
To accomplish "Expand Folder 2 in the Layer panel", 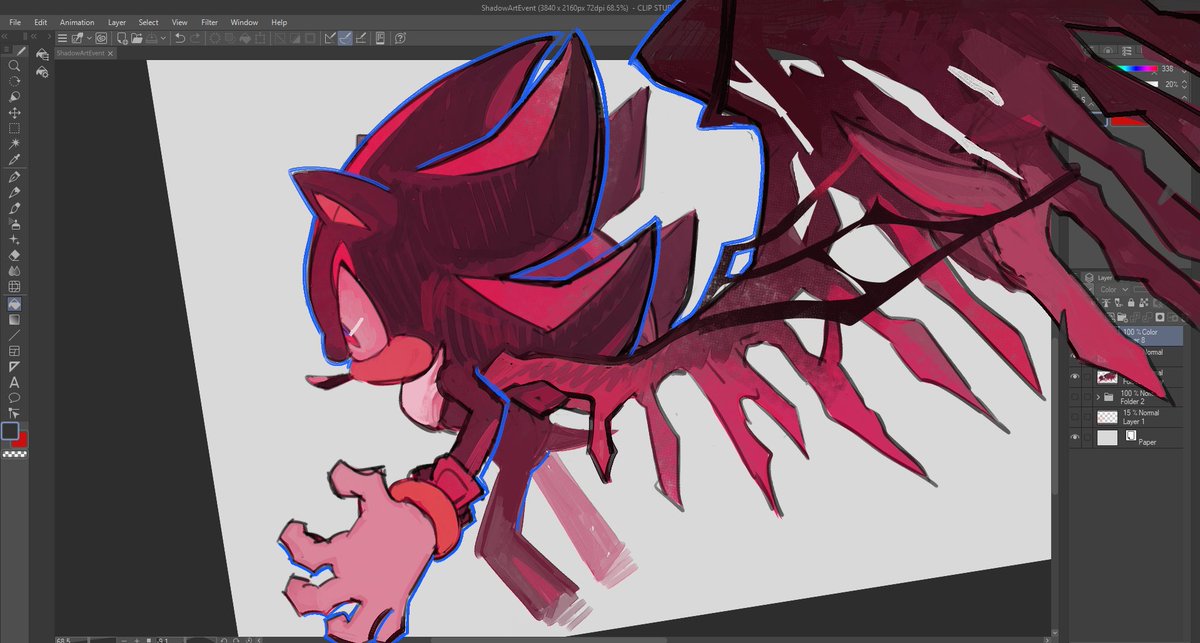I will pos(1098,397).
